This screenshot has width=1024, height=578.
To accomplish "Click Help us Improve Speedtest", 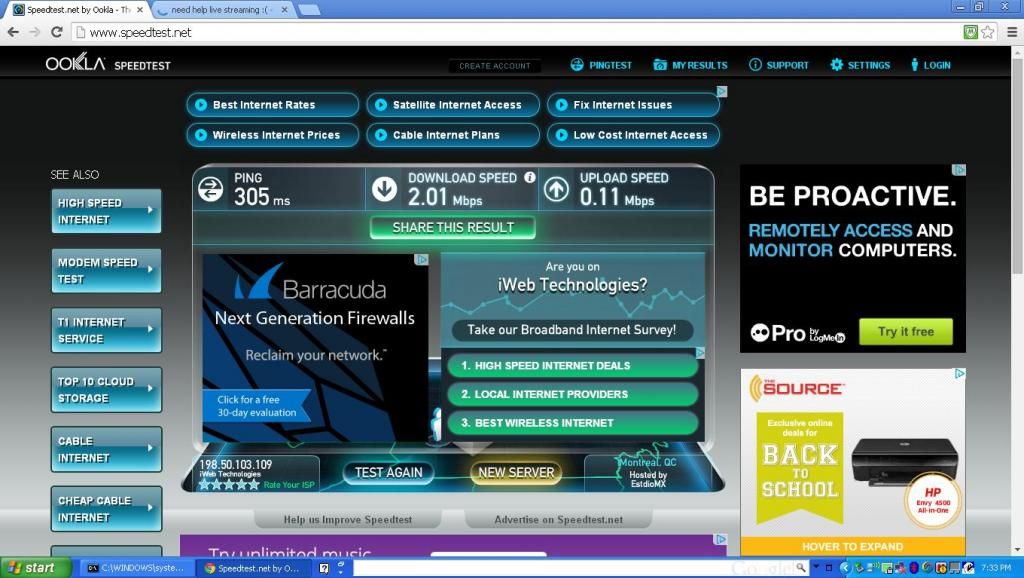I will [347, 520].
